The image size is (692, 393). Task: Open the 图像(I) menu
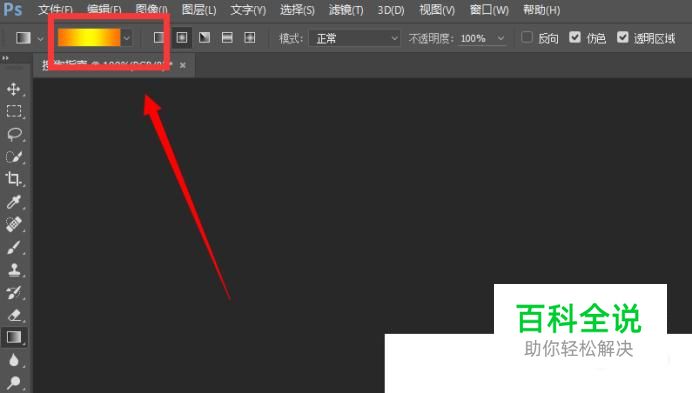151,10
